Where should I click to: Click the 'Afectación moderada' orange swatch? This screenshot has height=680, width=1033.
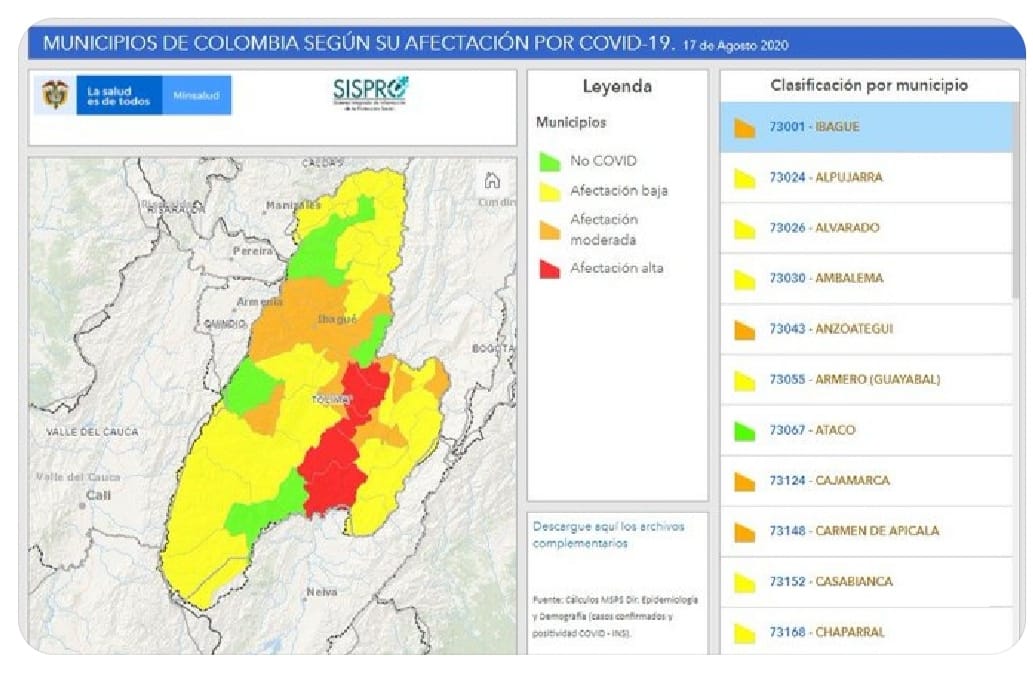click(x=549, y=227)
